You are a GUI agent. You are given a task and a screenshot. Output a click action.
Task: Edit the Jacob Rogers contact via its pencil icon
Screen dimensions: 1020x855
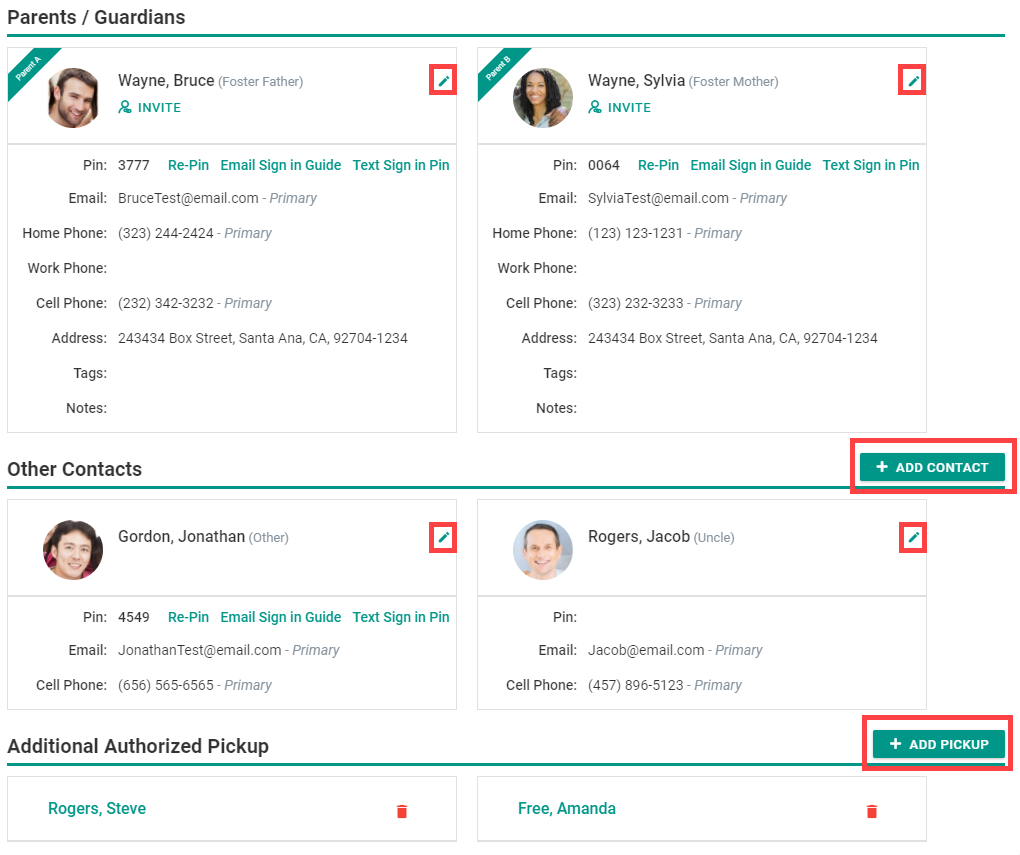[913, 537]
